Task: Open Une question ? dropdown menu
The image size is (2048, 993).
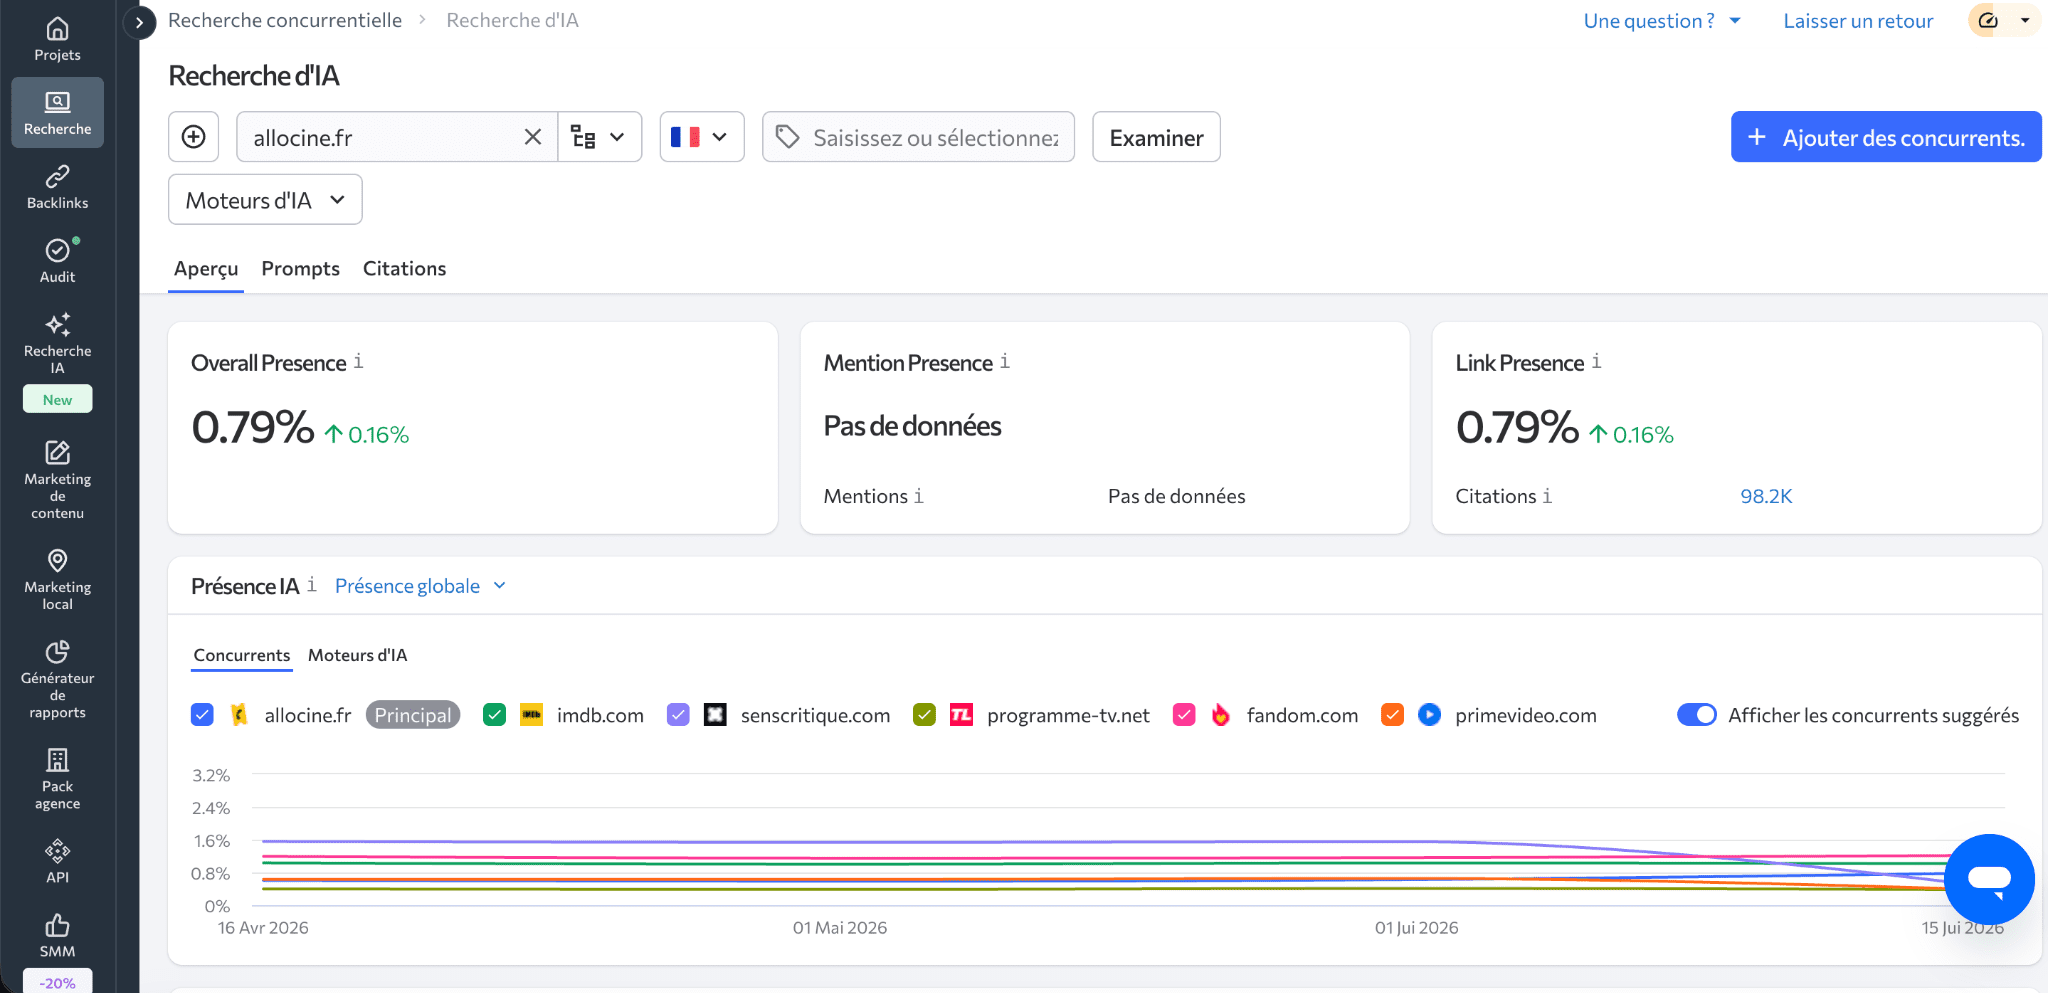Action: pyautogui.click(x=1662, y=21)
